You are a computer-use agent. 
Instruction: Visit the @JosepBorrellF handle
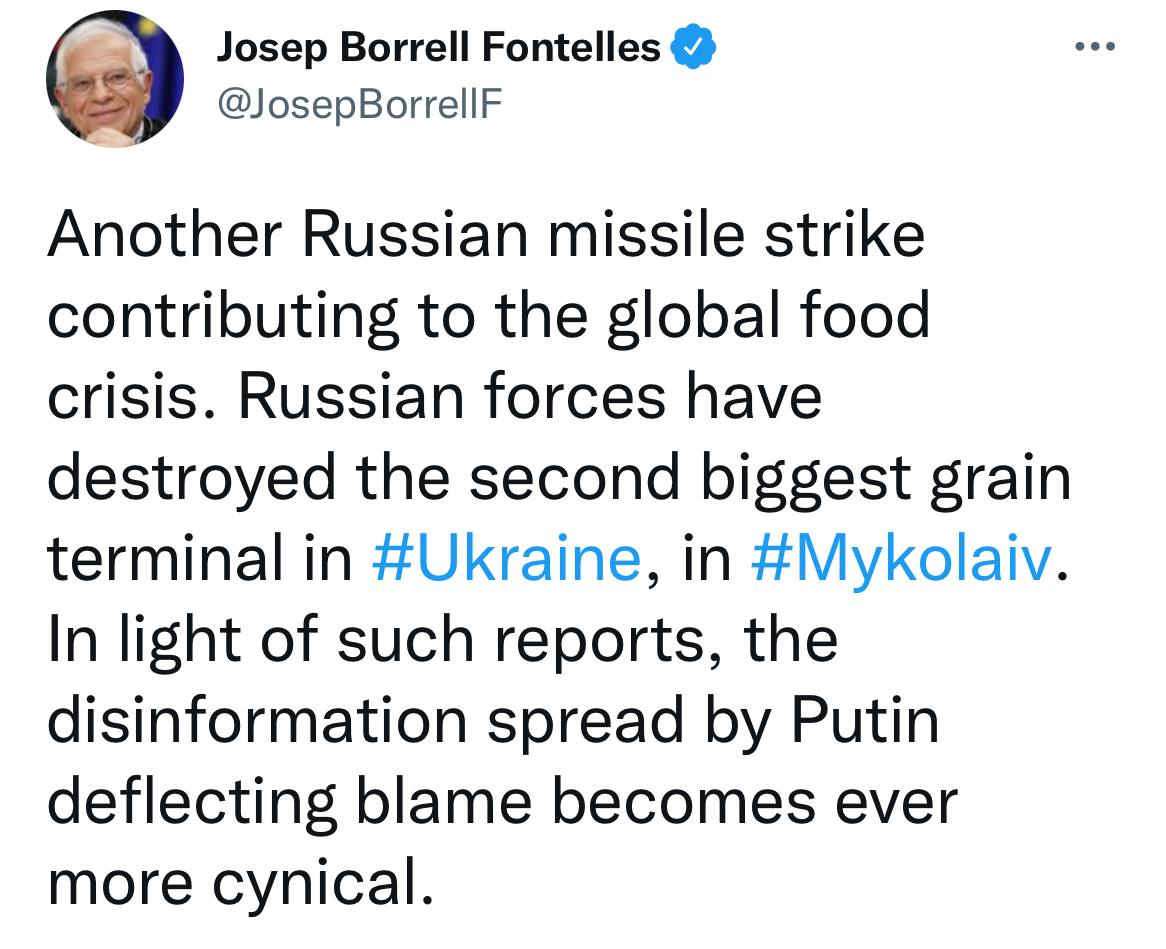(360, 104)
